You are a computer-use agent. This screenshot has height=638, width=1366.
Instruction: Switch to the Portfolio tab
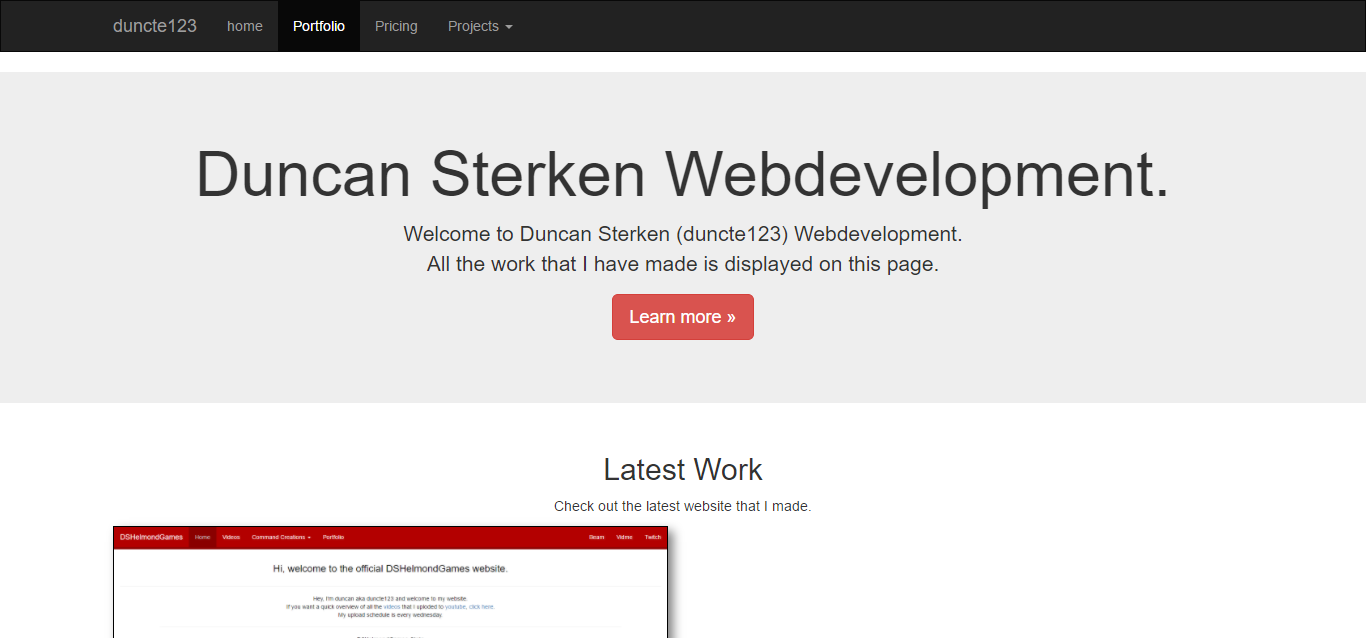318,26
